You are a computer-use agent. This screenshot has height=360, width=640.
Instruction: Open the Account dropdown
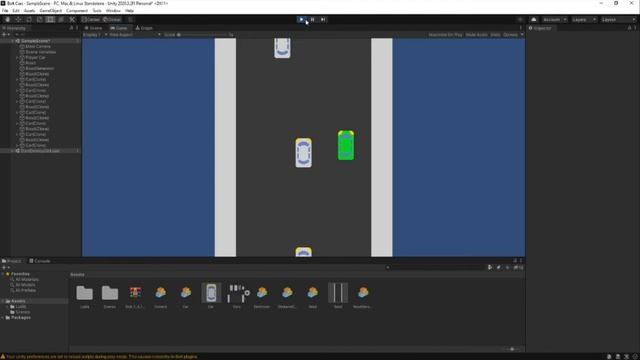[x=554, y=19]
